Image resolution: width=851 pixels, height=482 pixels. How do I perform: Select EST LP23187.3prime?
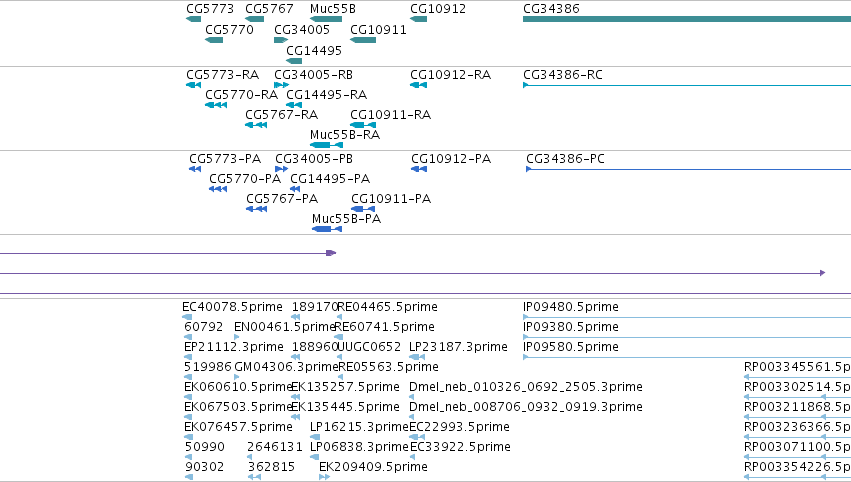(458, 347)
